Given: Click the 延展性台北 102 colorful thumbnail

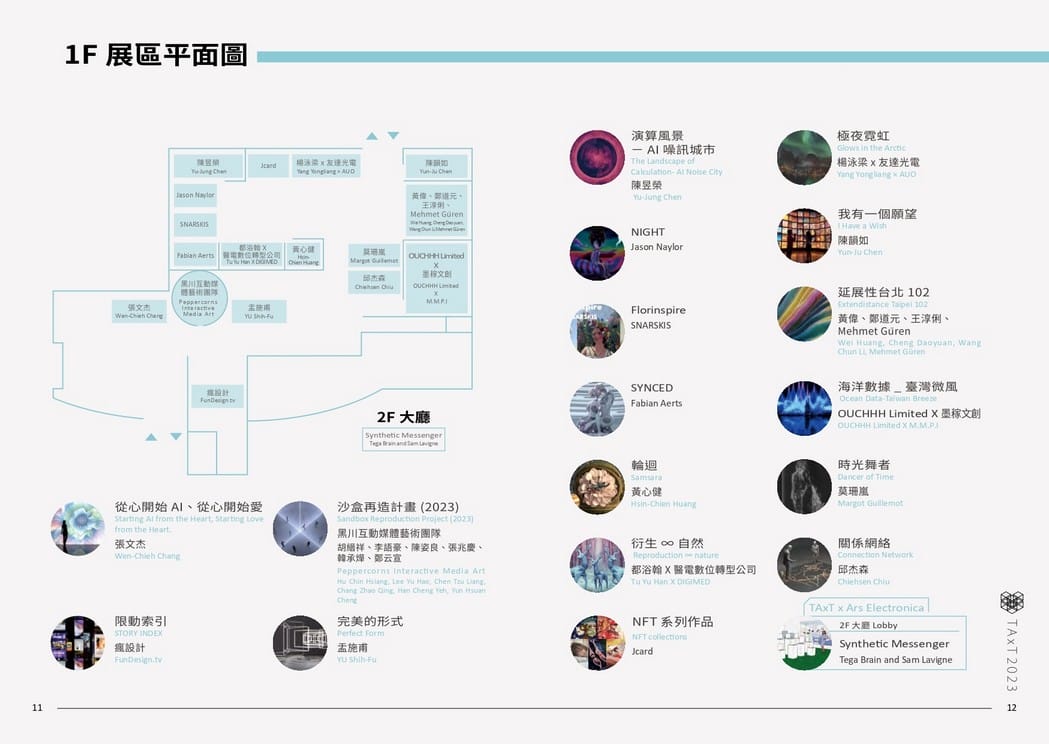Looking at the screenshot, I should (804, 314).
